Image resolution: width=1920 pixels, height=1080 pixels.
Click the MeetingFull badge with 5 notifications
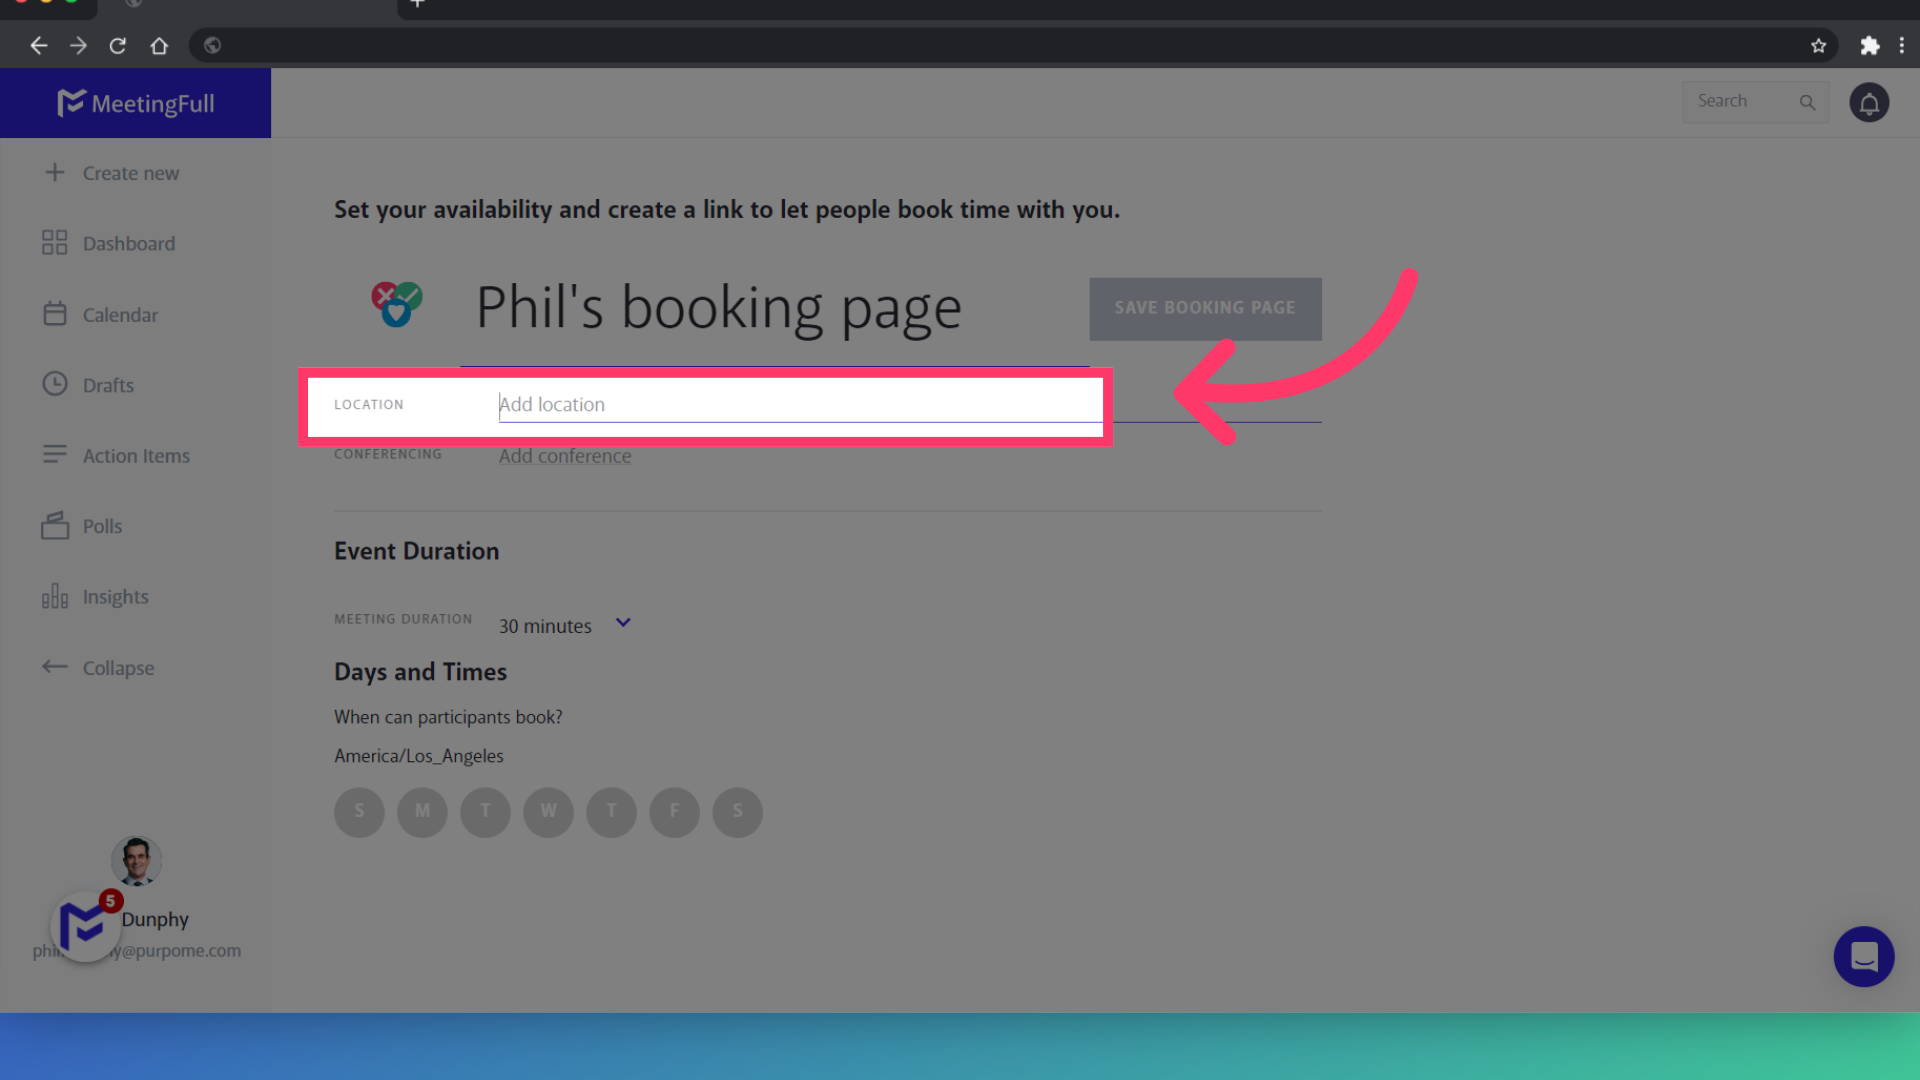[x=86, y=925]
